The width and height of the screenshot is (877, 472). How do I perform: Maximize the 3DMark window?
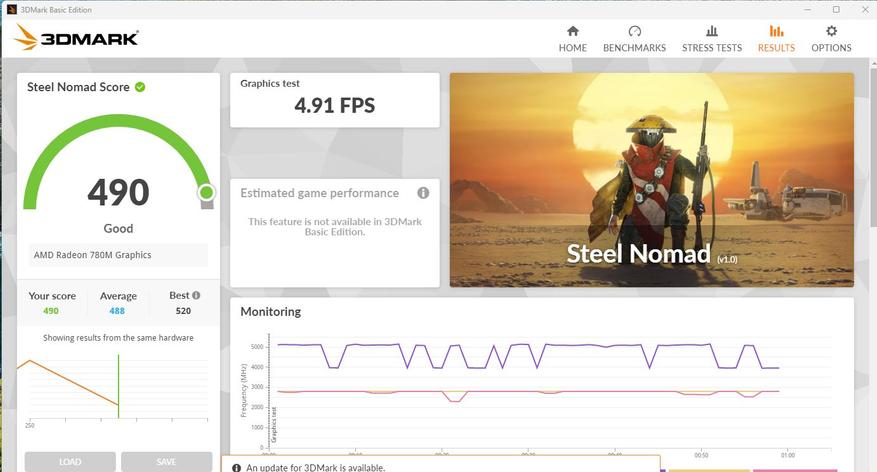click(x=836, y=10)
